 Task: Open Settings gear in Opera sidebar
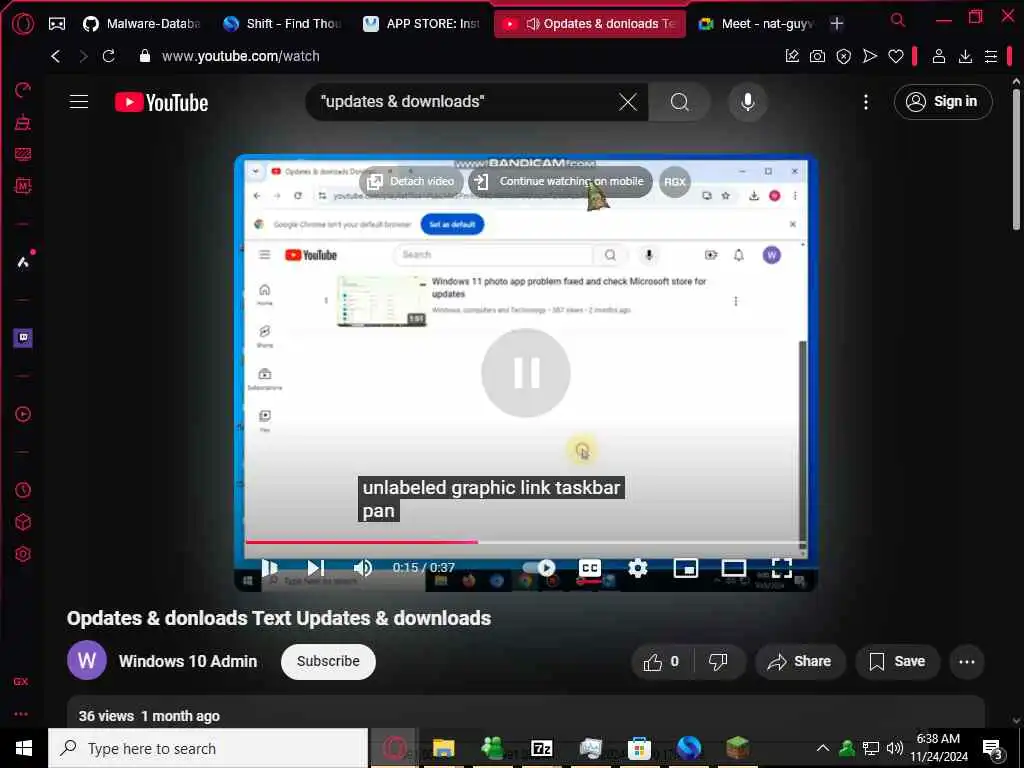(x=23, y=554)
